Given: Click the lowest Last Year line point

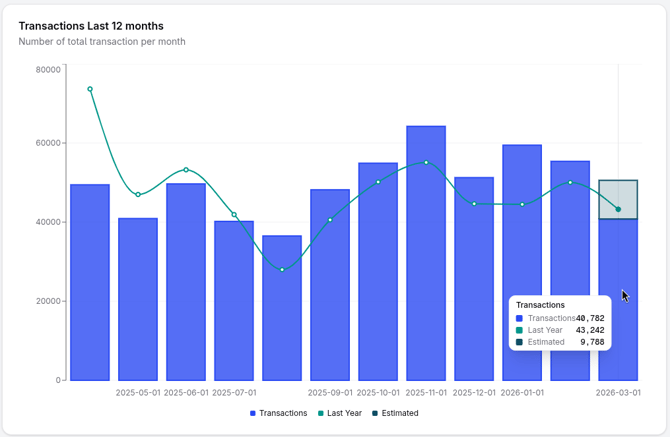Looking at the screenshot, I should (x=282, y=270).
